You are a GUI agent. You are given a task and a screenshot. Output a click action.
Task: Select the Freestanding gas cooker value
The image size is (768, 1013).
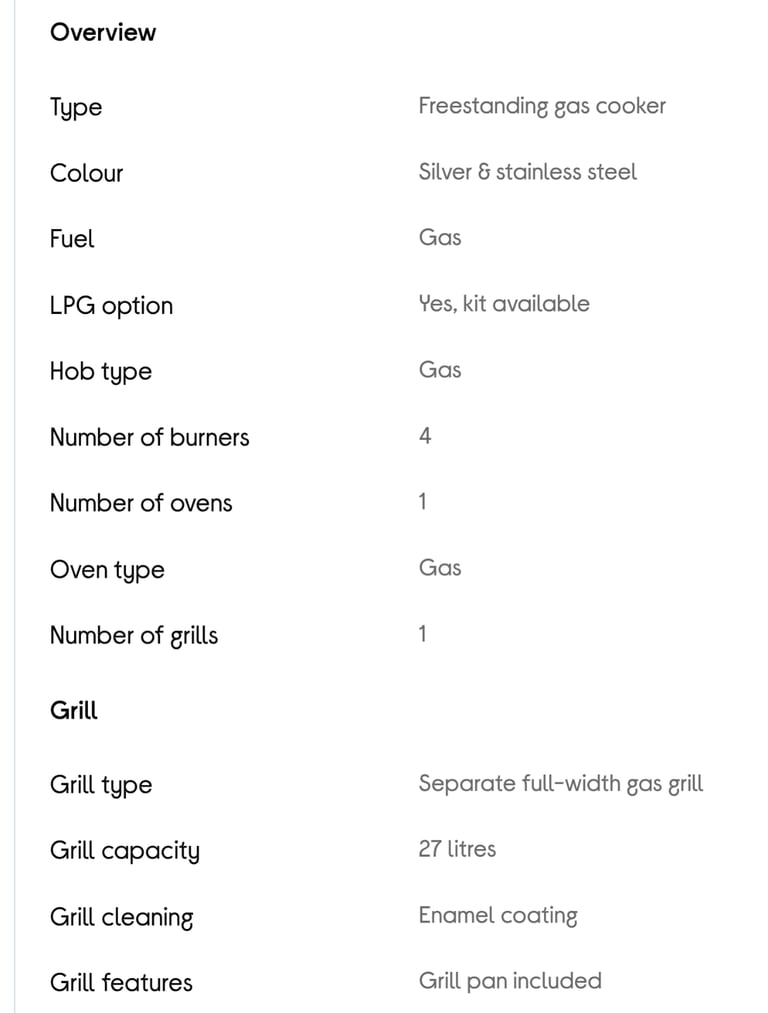click(x=542, y=107)
